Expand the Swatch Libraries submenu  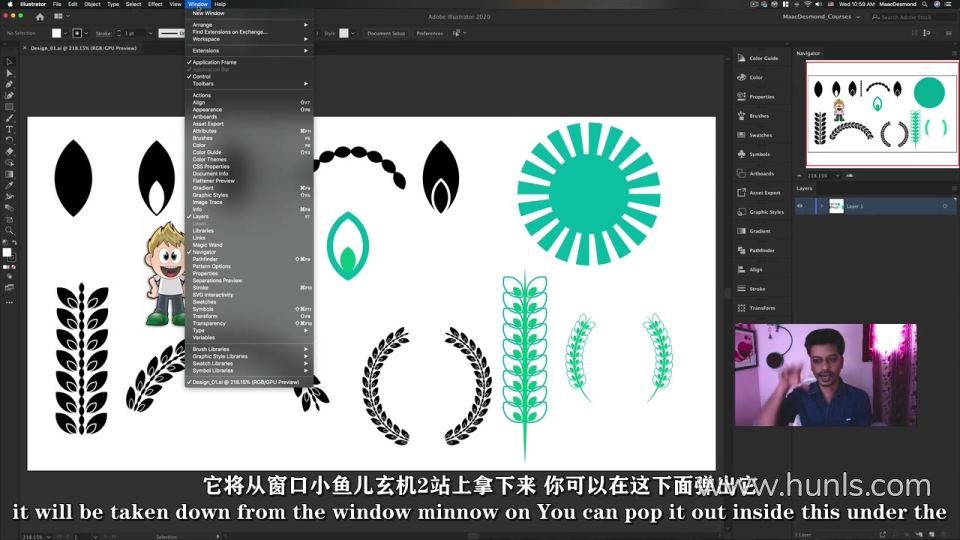[x=249, y=364]
